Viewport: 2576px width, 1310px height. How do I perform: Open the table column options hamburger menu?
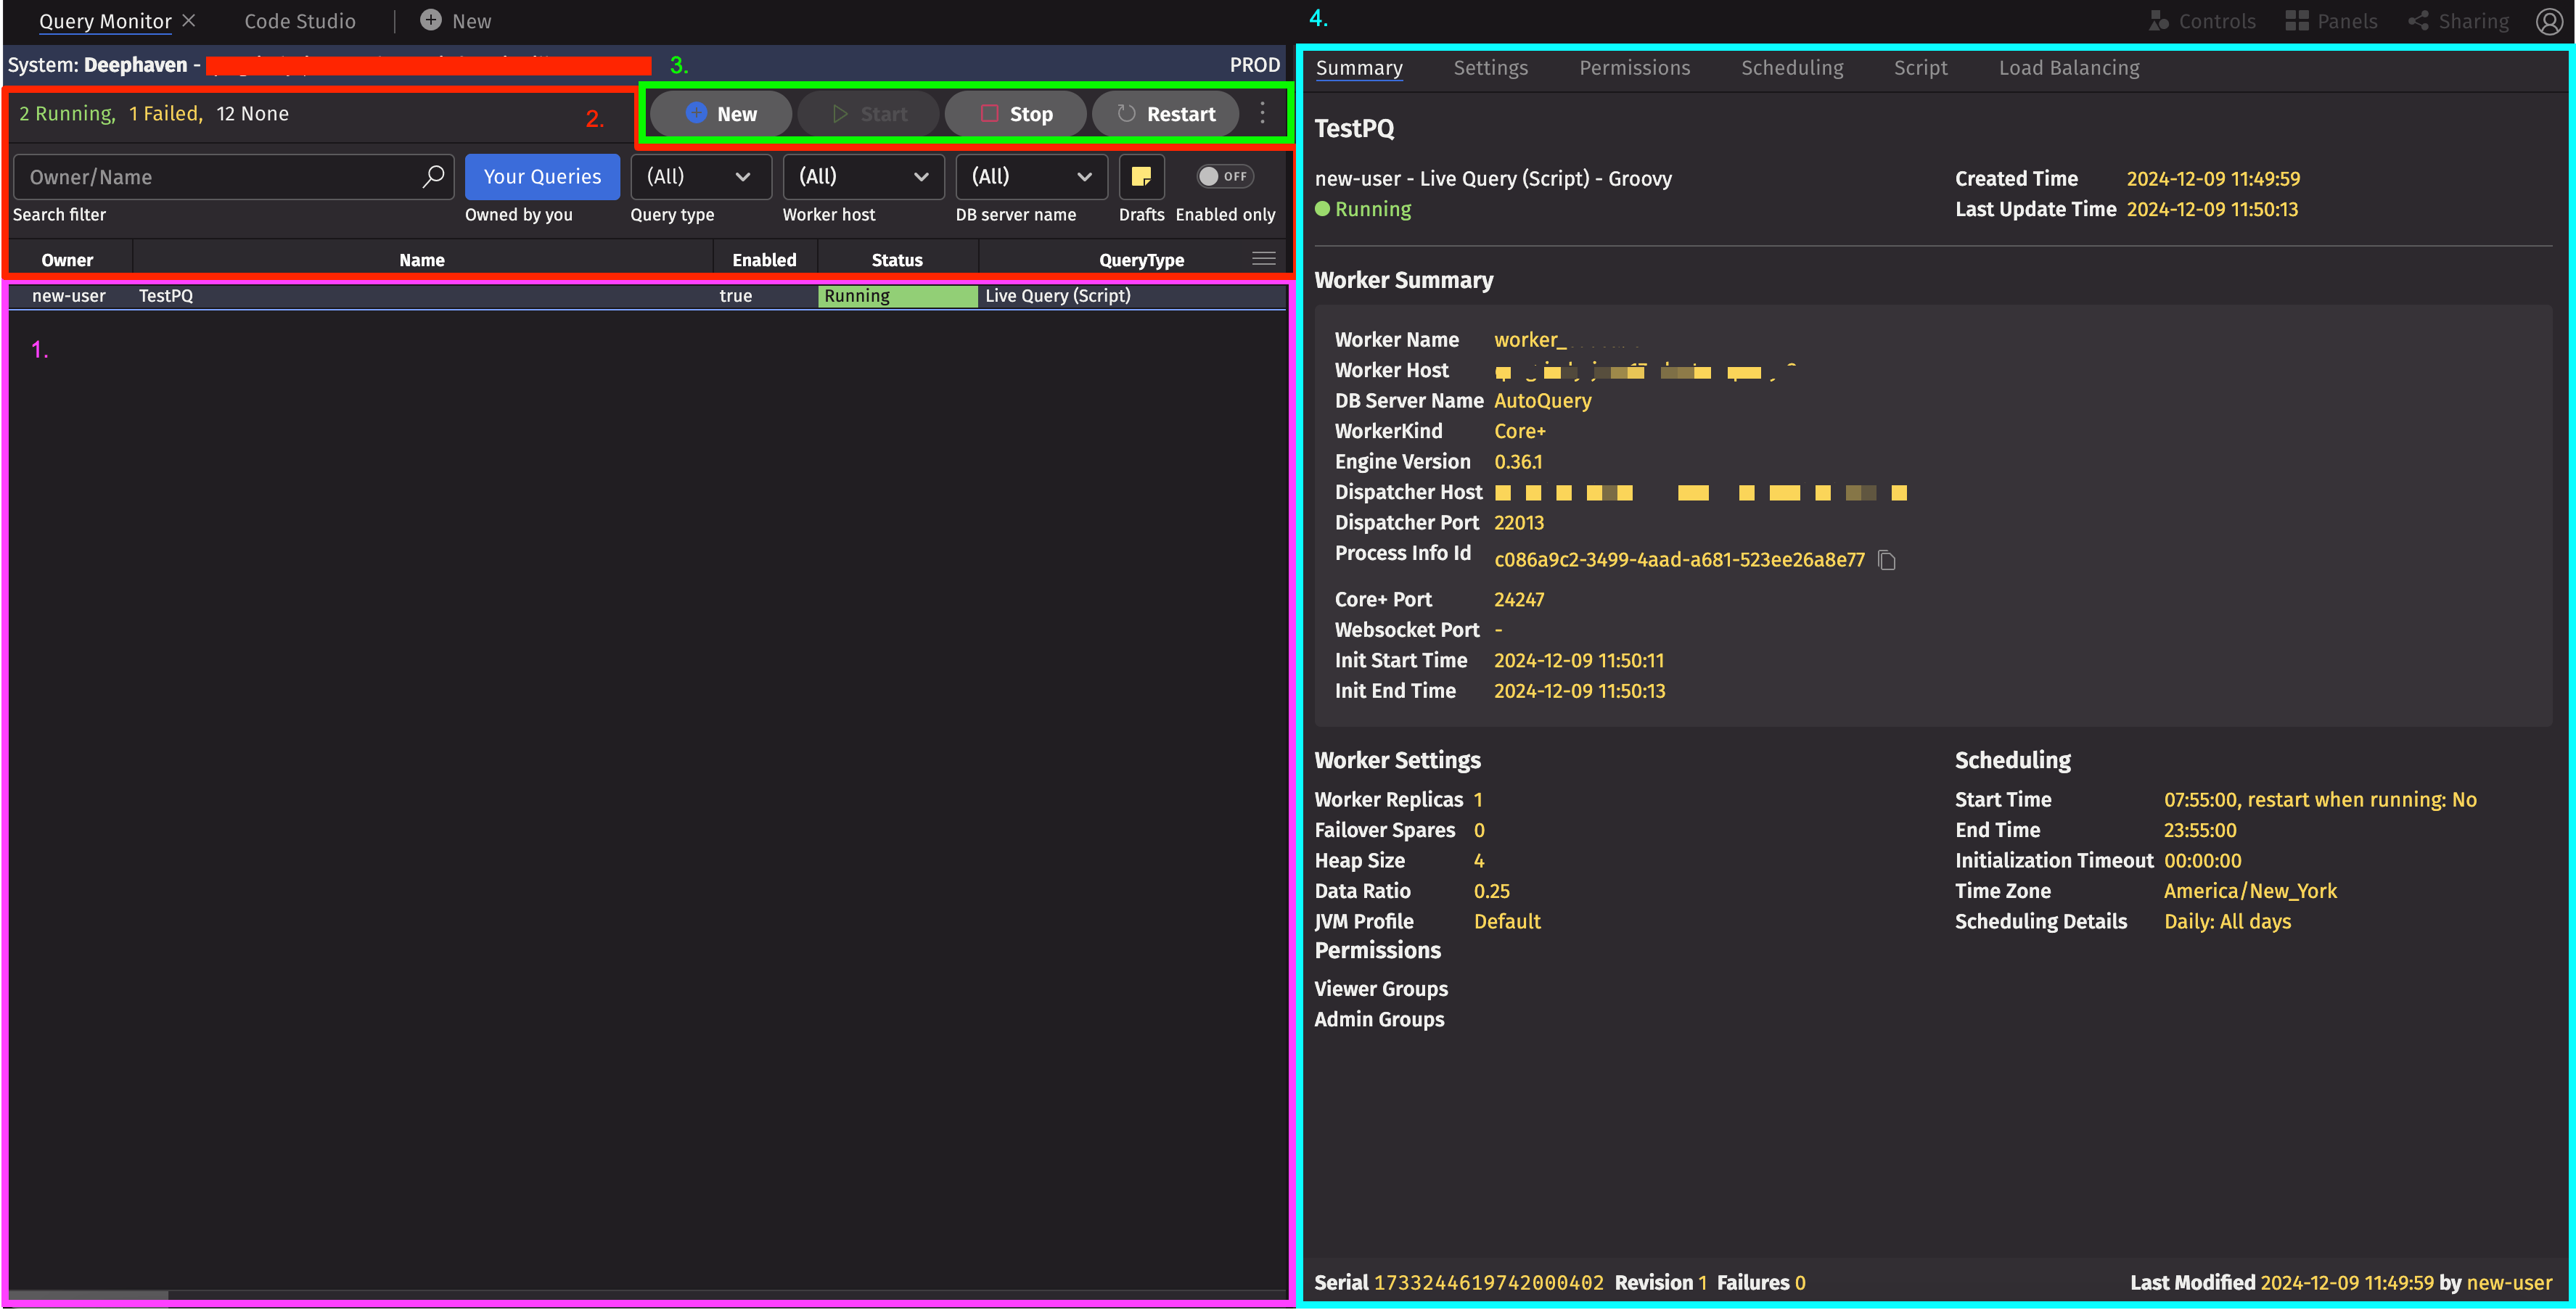pyautogui.click(x=1263, y=259)
